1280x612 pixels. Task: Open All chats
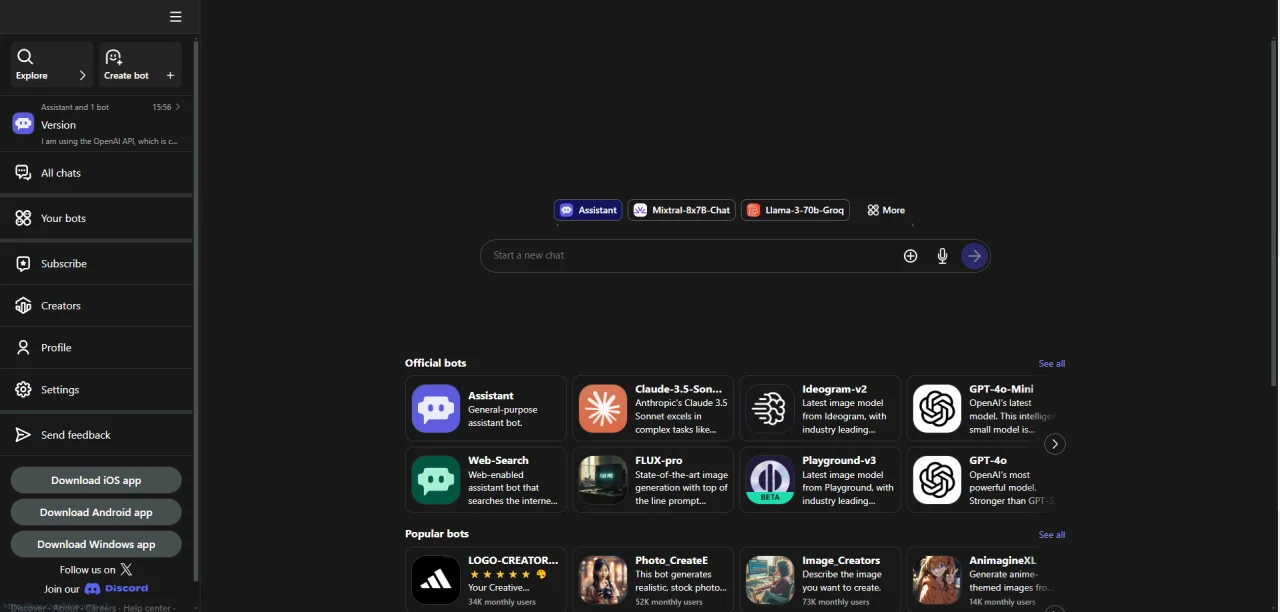point(96,173)
